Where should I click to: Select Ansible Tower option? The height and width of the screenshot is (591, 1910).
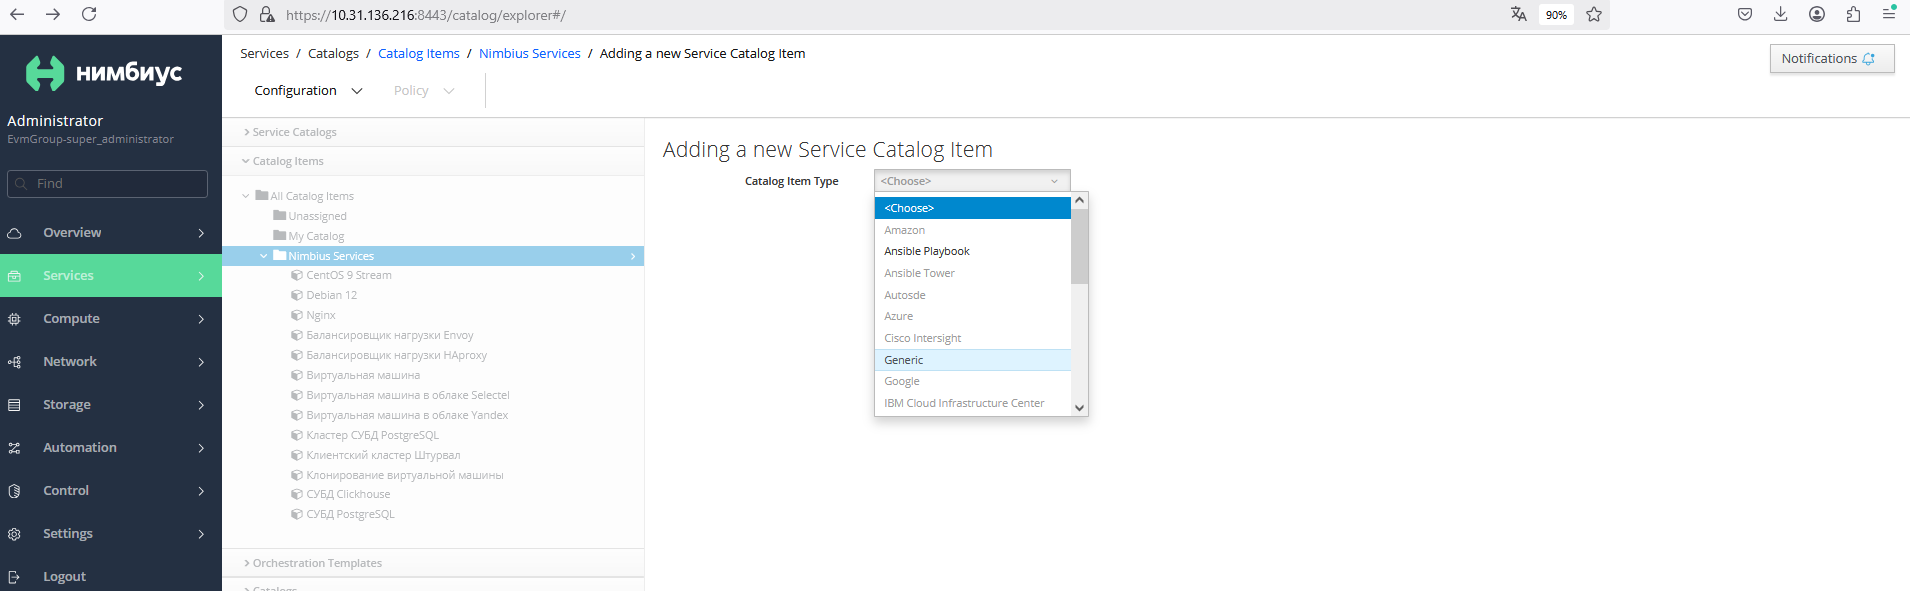coord(973,273)
